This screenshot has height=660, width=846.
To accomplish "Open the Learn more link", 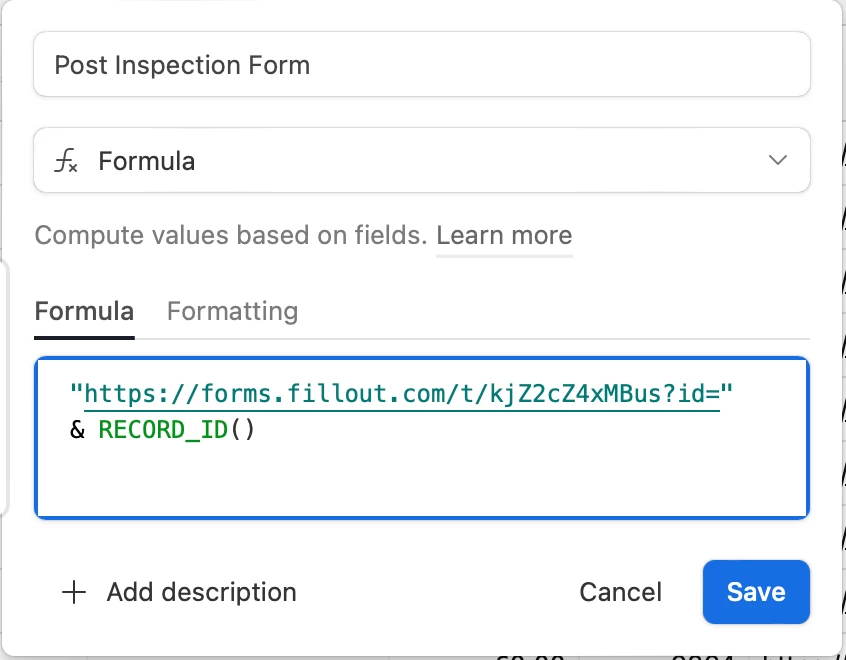I will 504,236.
